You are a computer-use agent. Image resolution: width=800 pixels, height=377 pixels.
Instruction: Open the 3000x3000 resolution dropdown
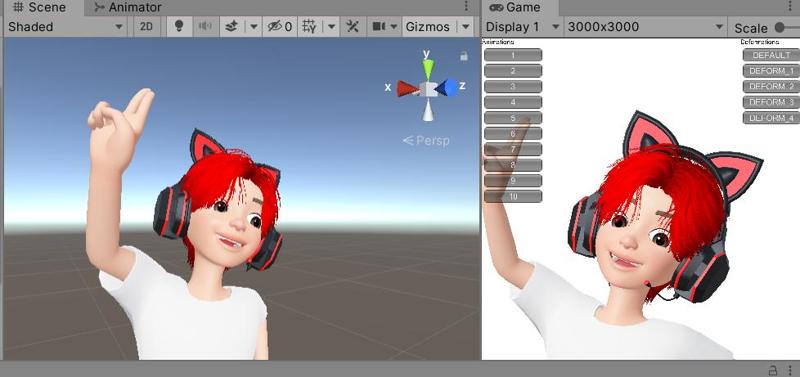point(645,27)
